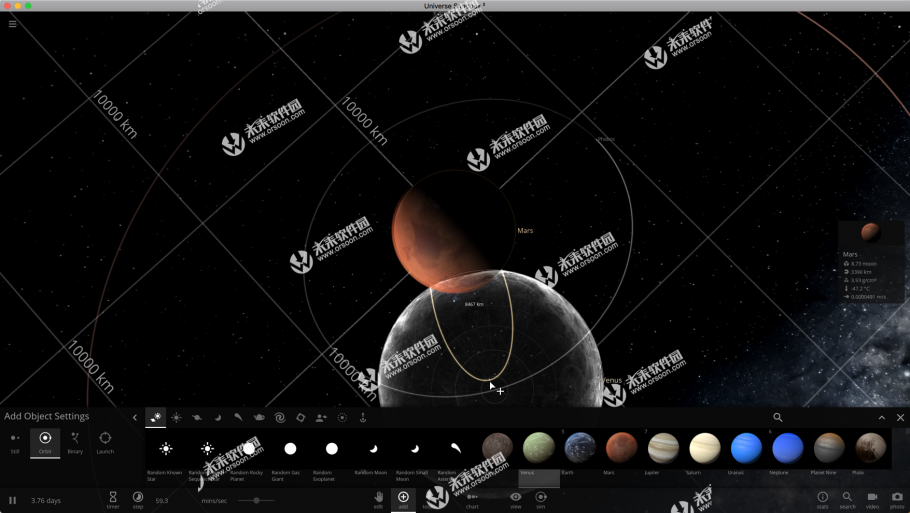
Task: Select the Still placement mode
Action: tap(15, 443)
